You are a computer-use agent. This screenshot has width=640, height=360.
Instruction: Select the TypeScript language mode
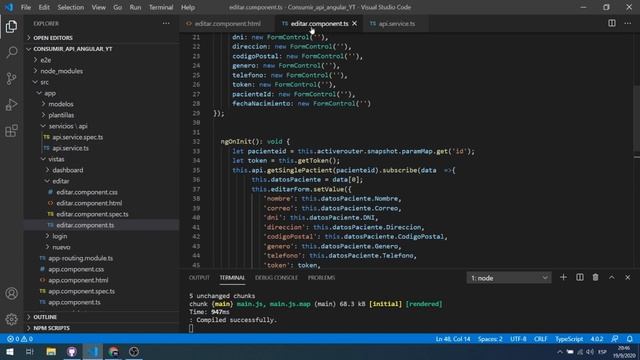tap(569, 339)
